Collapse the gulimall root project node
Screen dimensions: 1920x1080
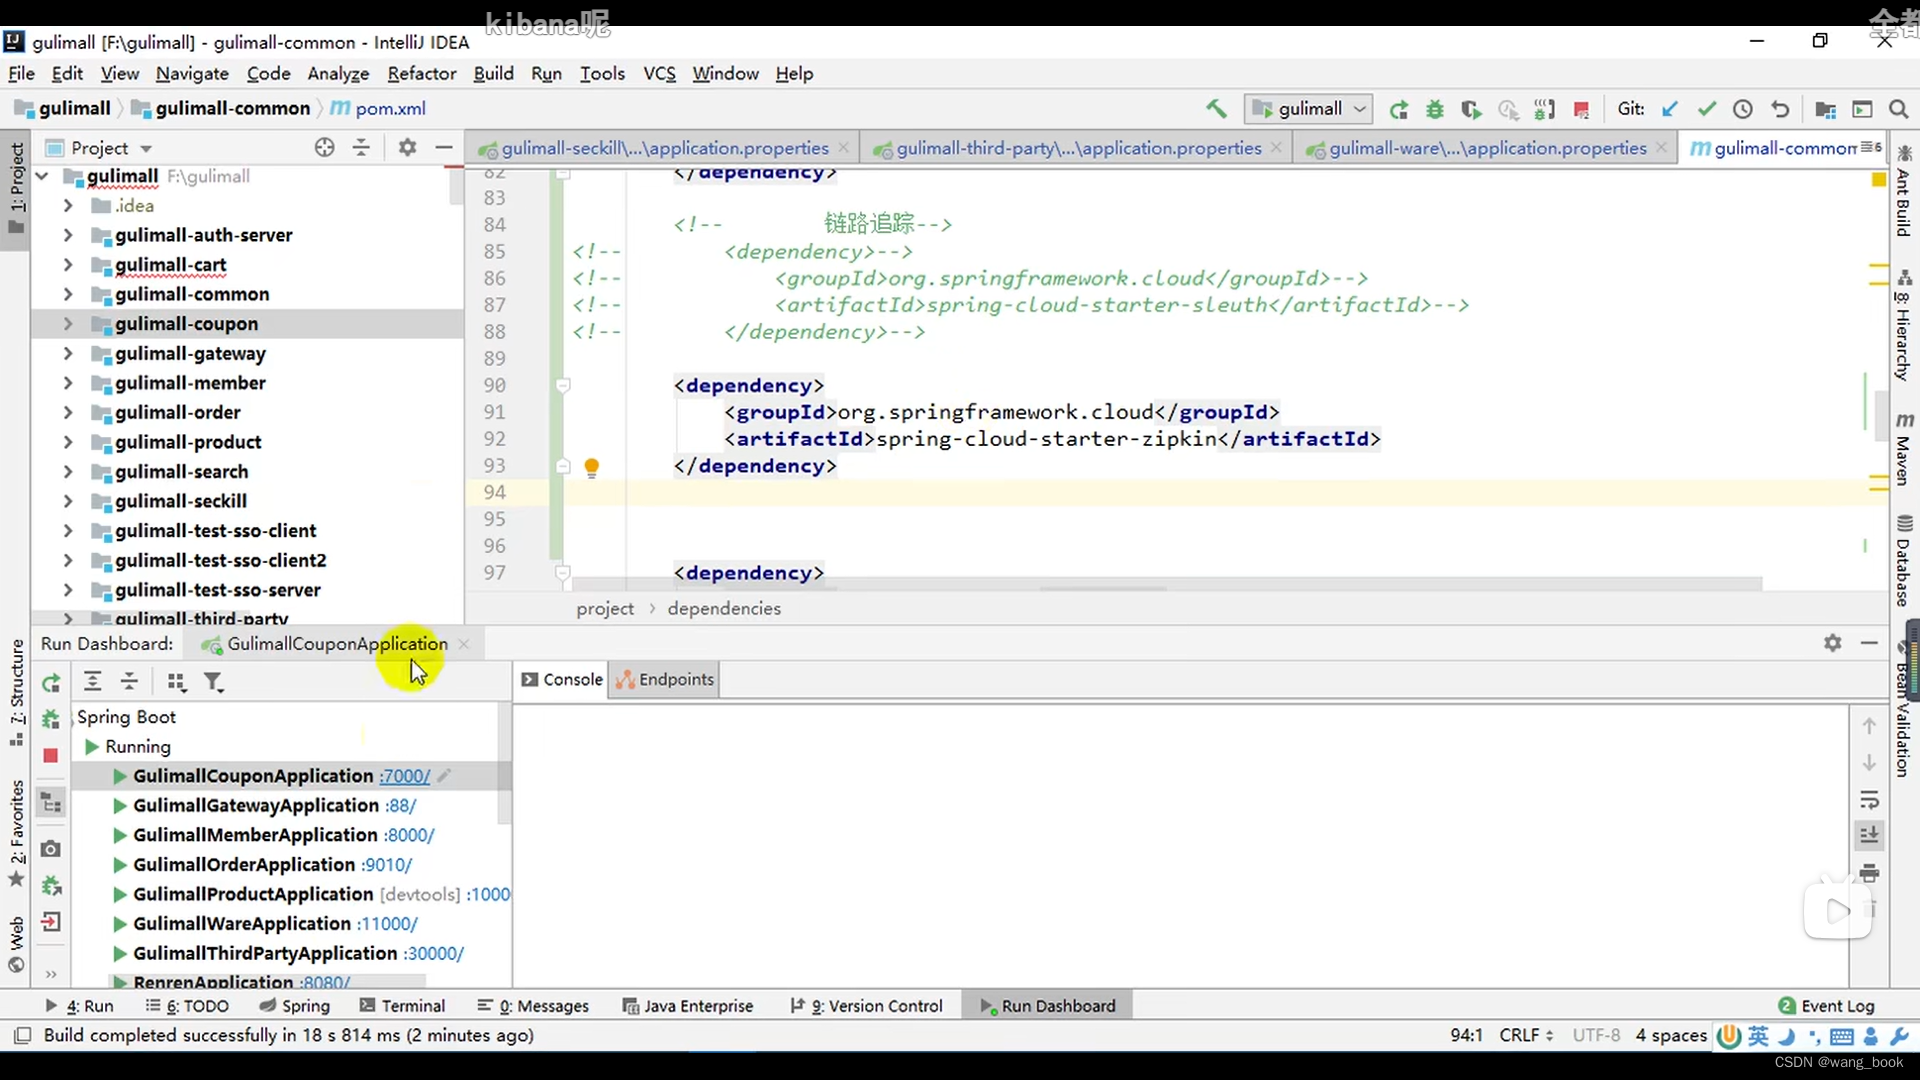tap(42, 176)
